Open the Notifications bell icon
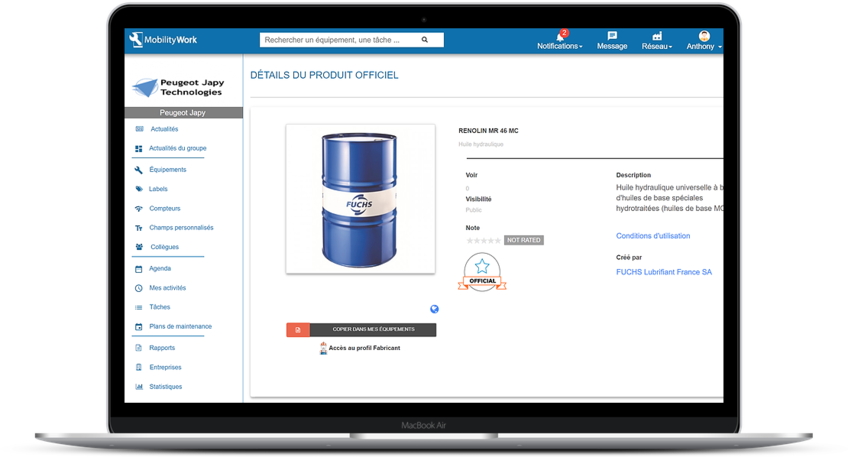The image size is (848, 457). pyautogui.click(x=560, y=36)
